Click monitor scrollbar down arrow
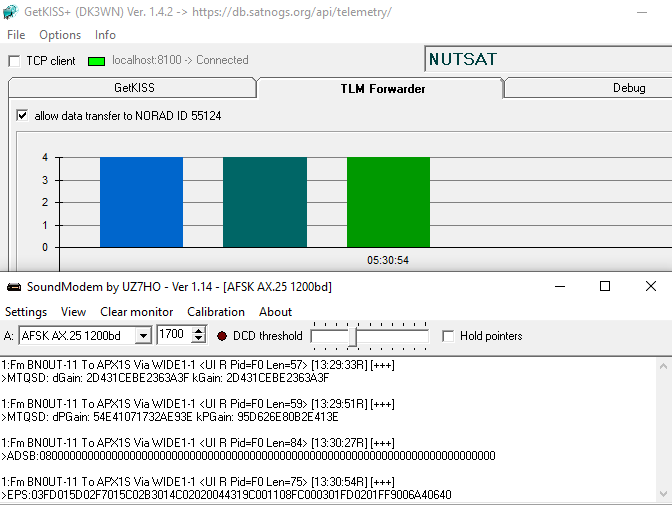This screenshot has width=672, height=505. [663, 494]
